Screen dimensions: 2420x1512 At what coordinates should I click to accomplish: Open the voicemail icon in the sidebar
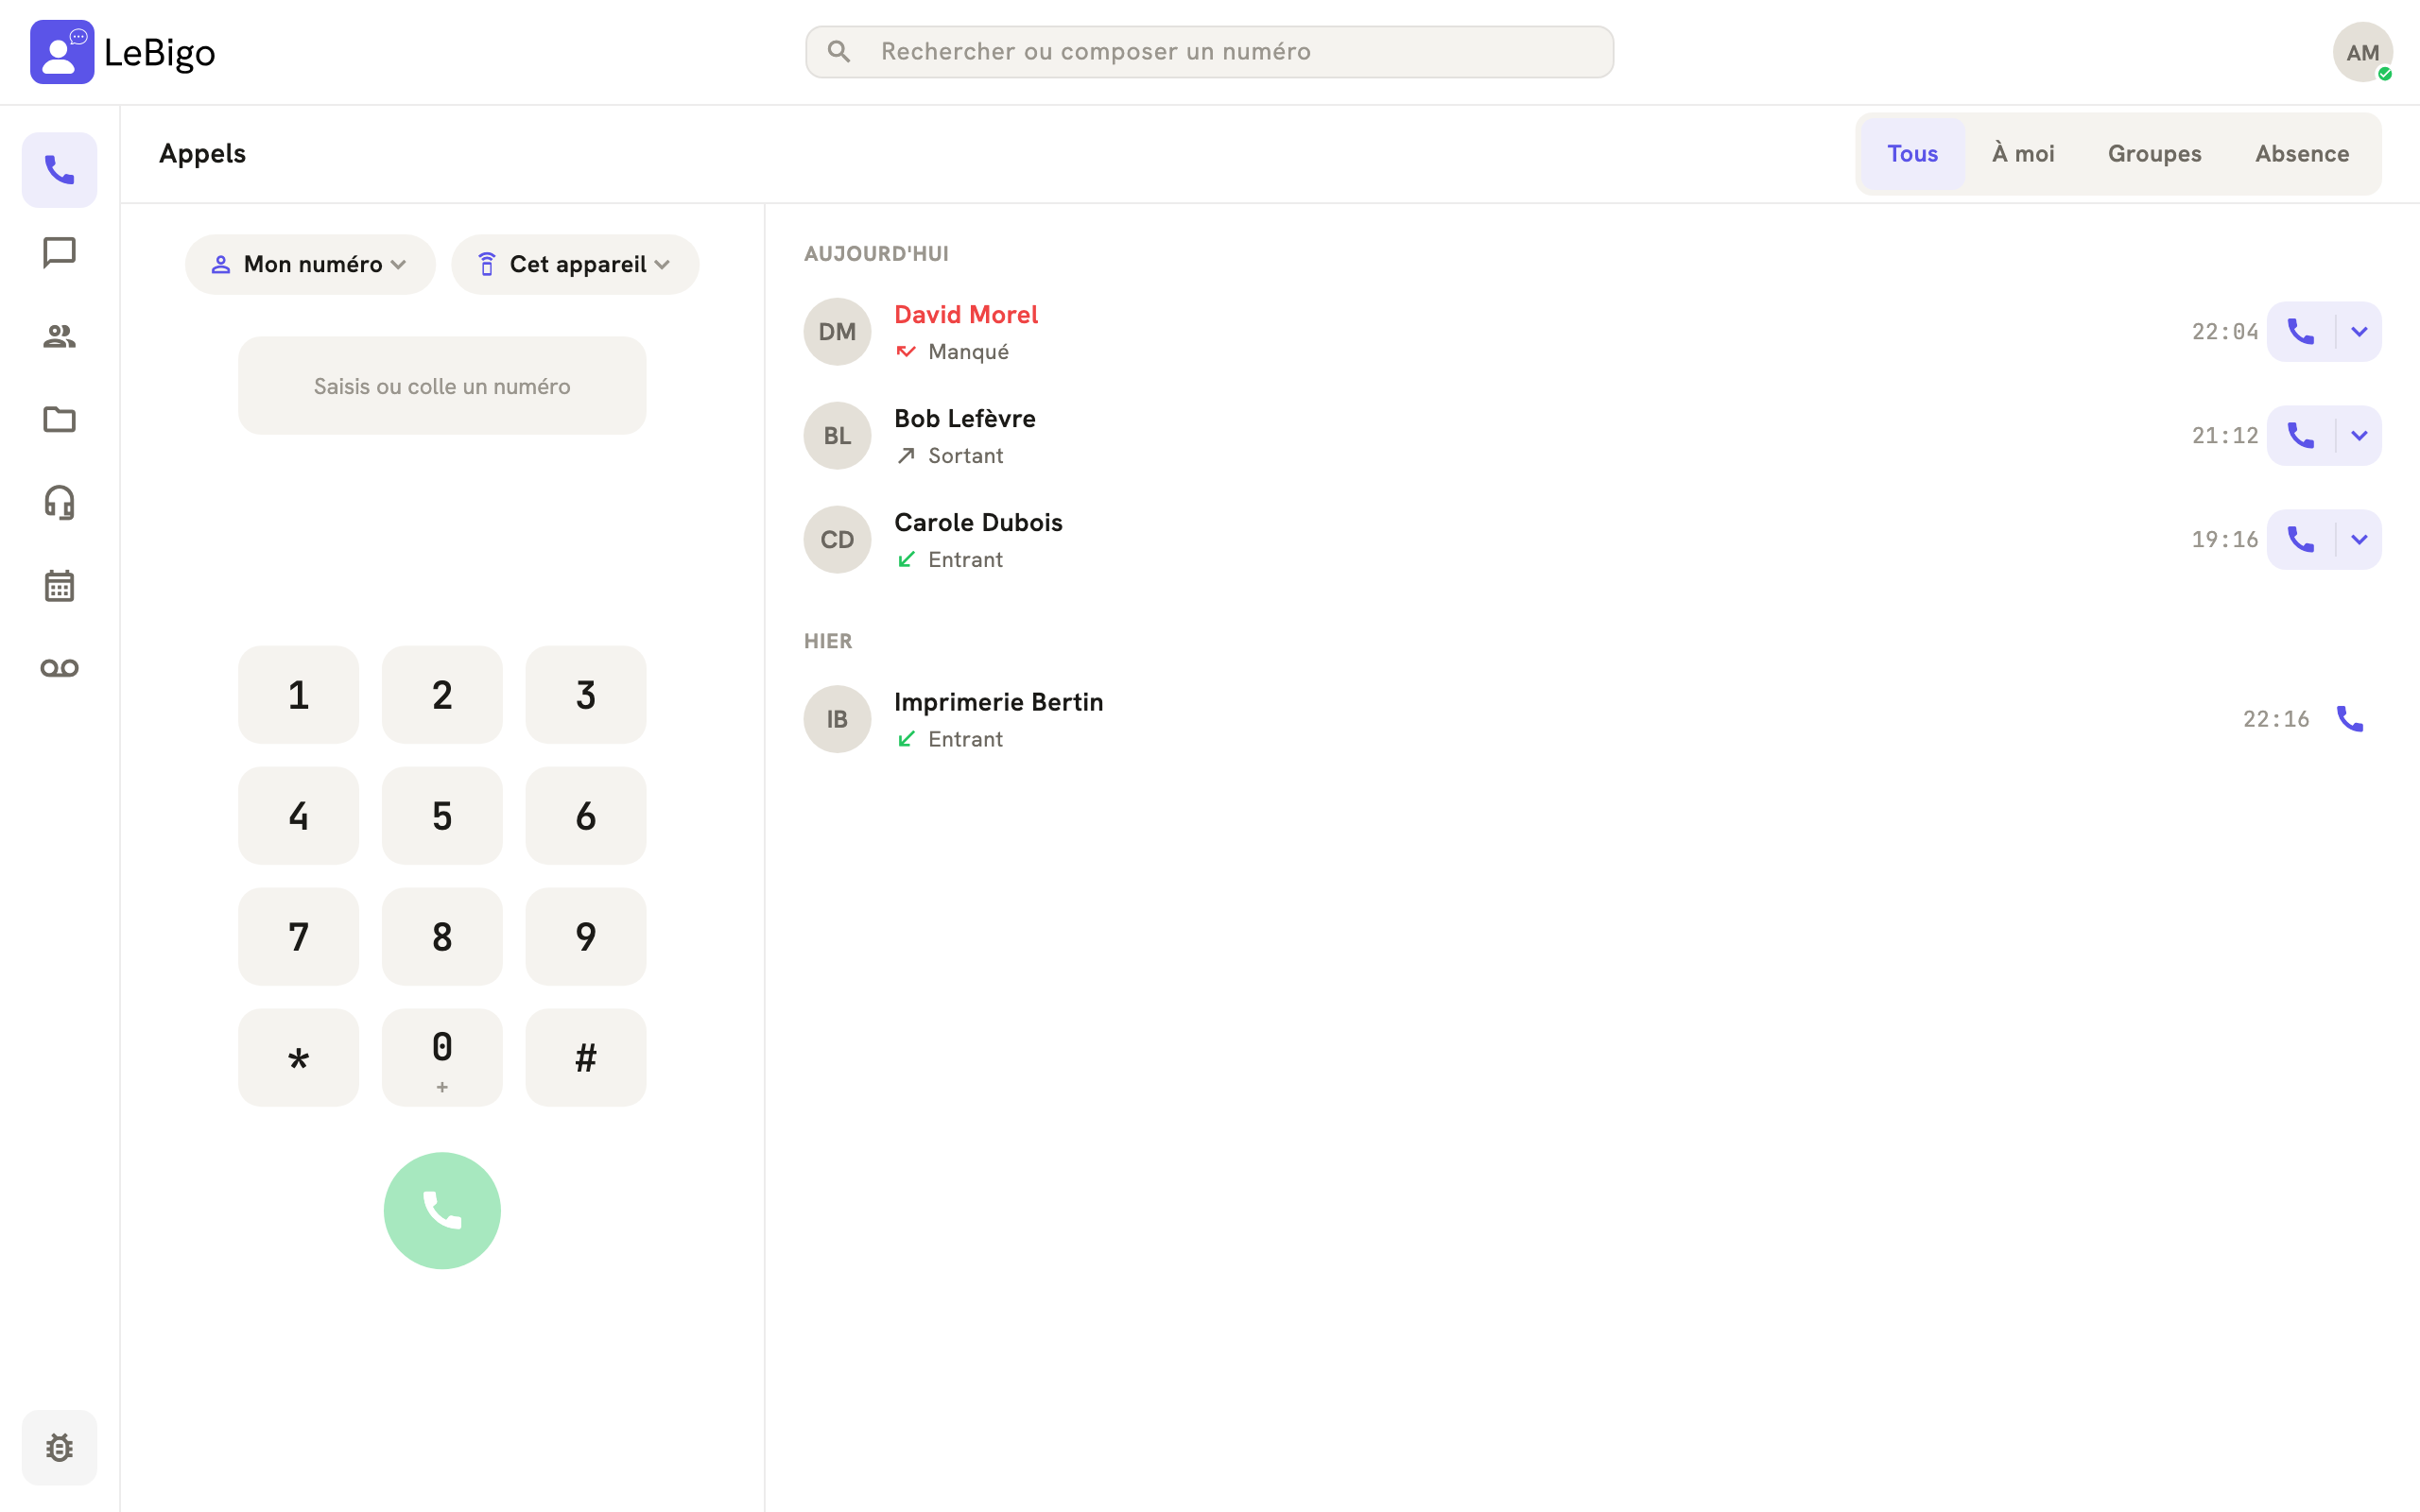click(x=60, y=668)
